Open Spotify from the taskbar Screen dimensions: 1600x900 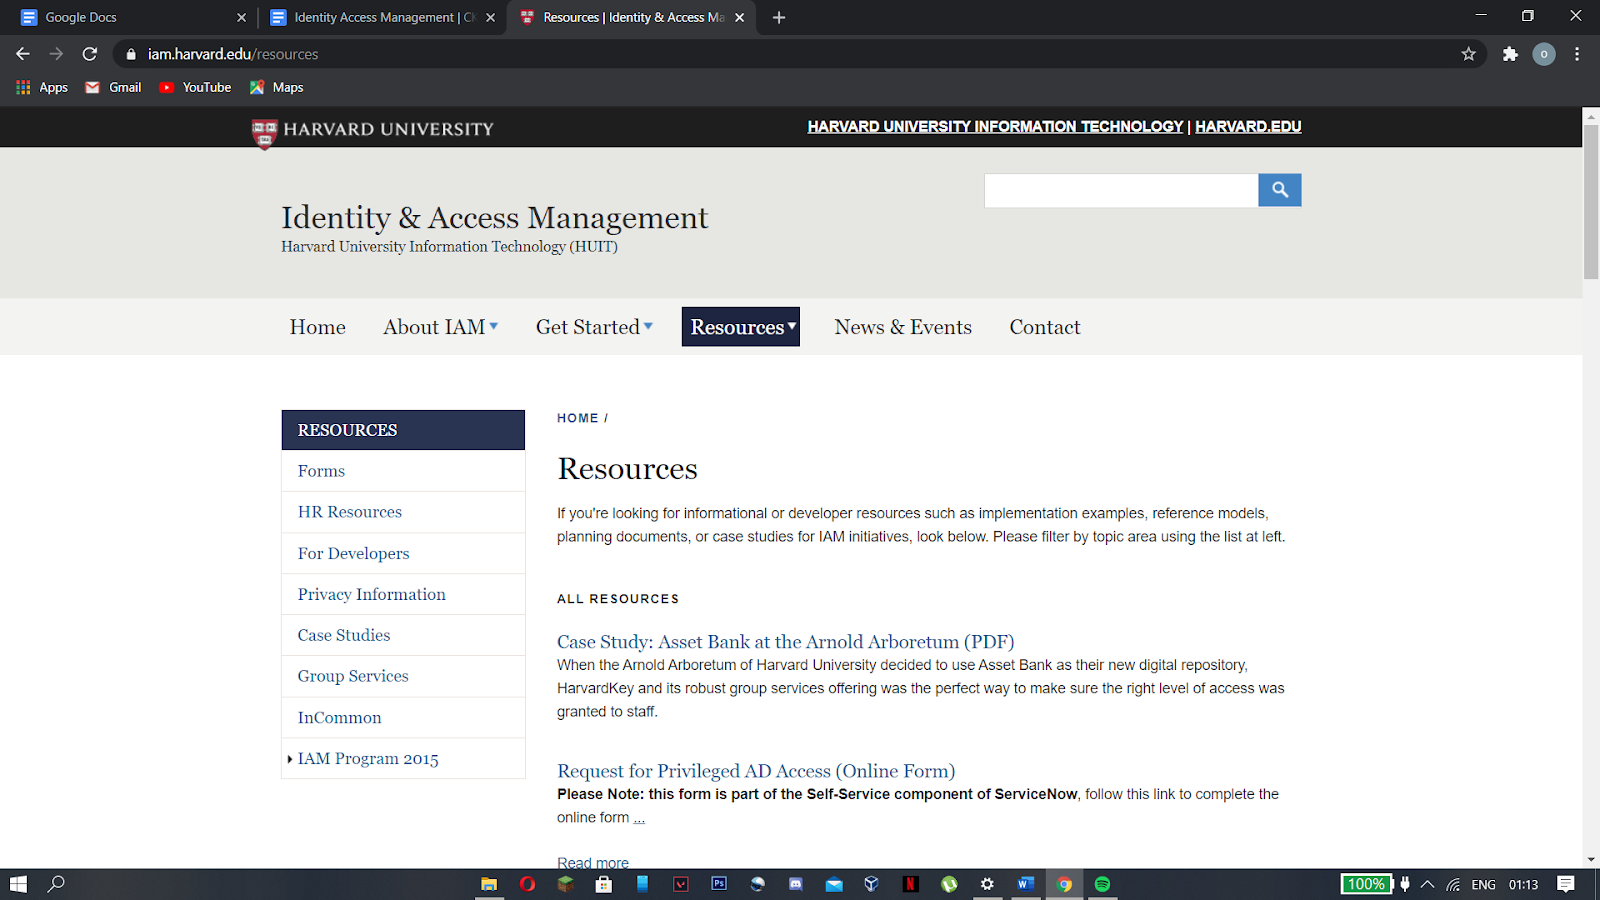[1102, 884]
